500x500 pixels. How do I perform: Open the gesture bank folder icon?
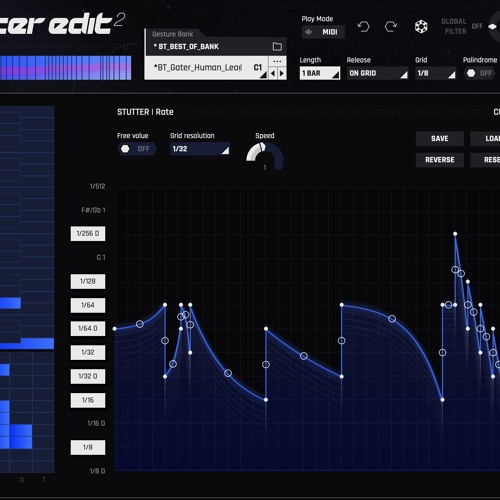[277, 46]
